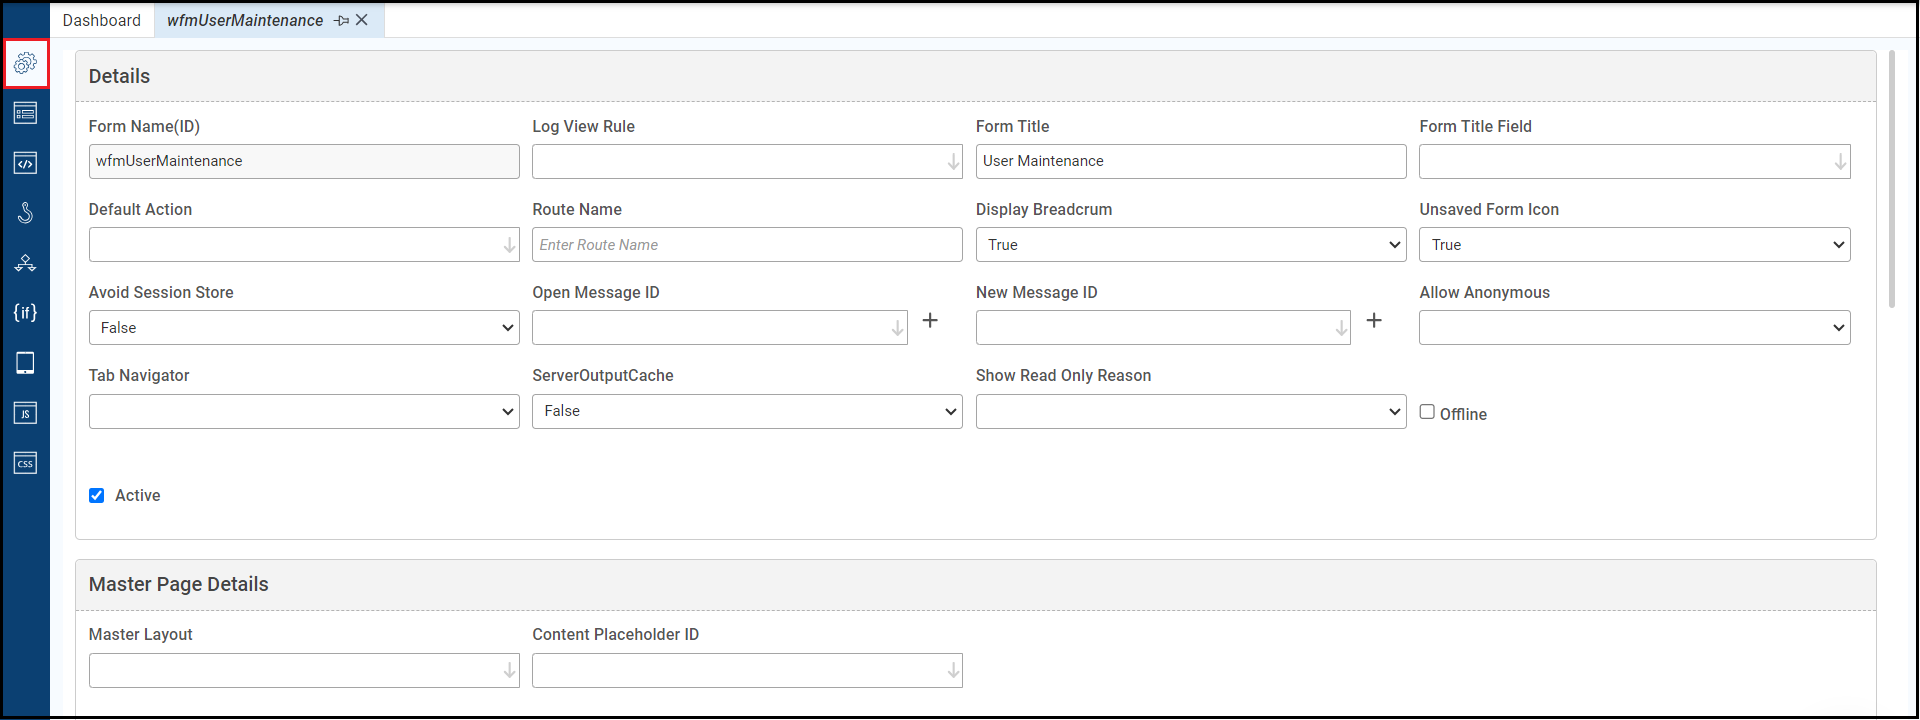Open the code editor sidebar icon
This screenshot has height=720, width=1920.
26,163
